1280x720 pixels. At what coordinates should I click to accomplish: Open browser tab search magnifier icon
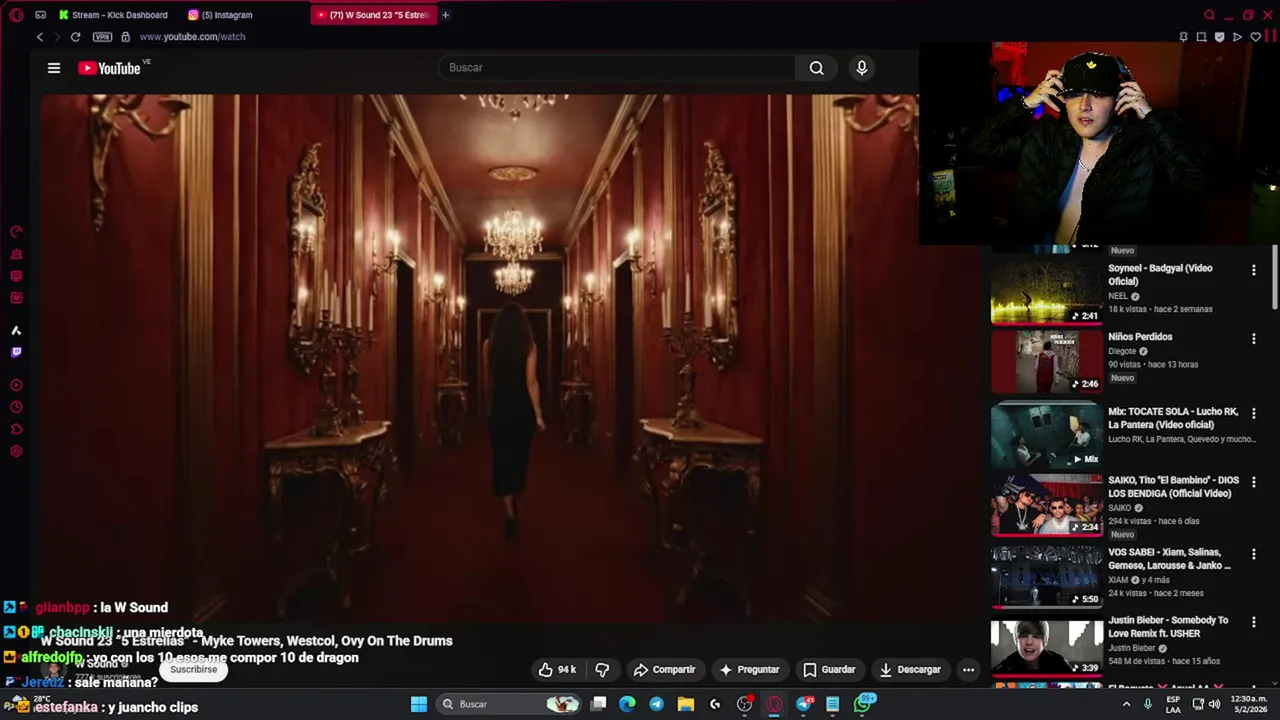pos(1209,15)
